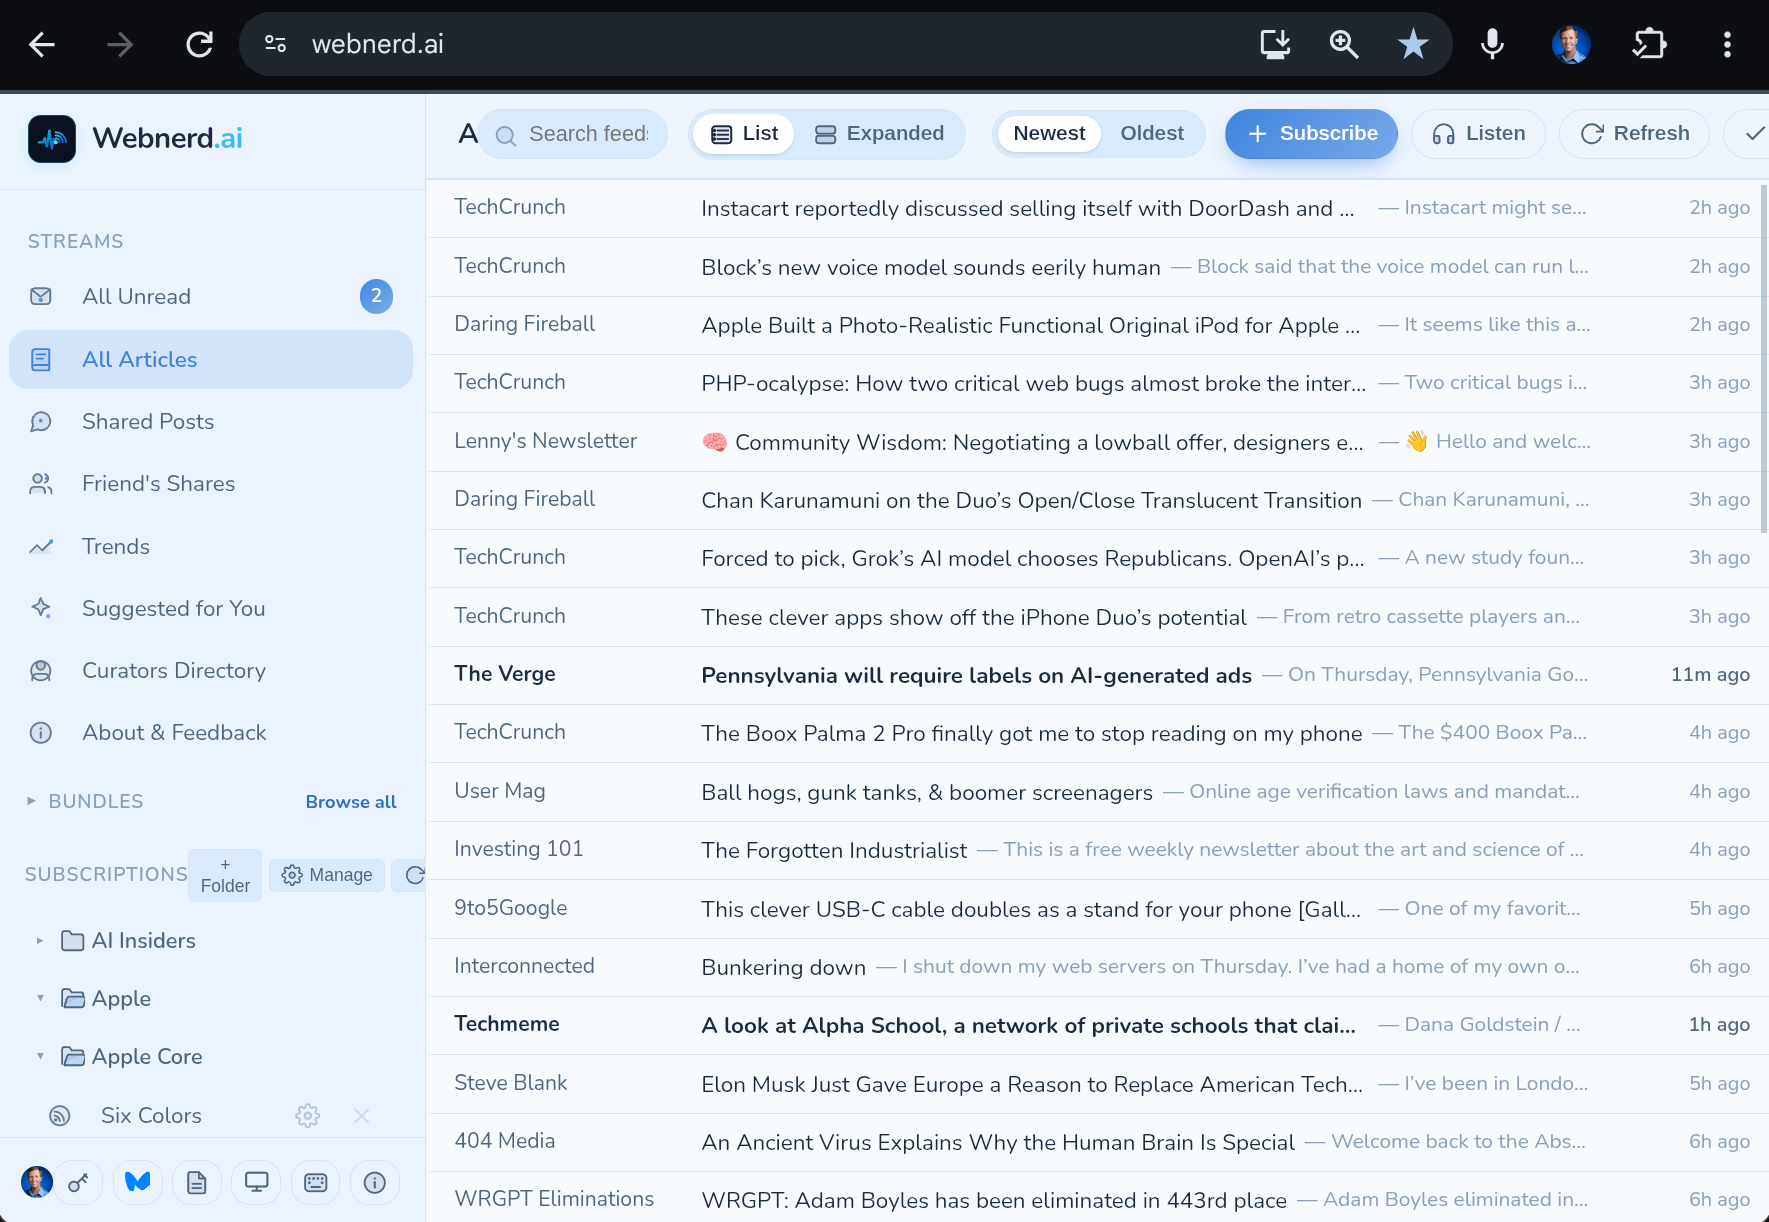Toggle the bookmark star
Screen dimensions: 1769x1222
(1413, 44)
